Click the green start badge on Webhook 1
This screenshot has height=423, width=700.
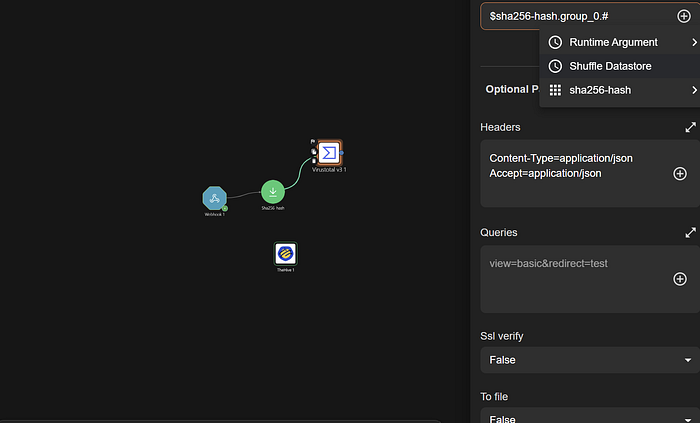point(225,208)
